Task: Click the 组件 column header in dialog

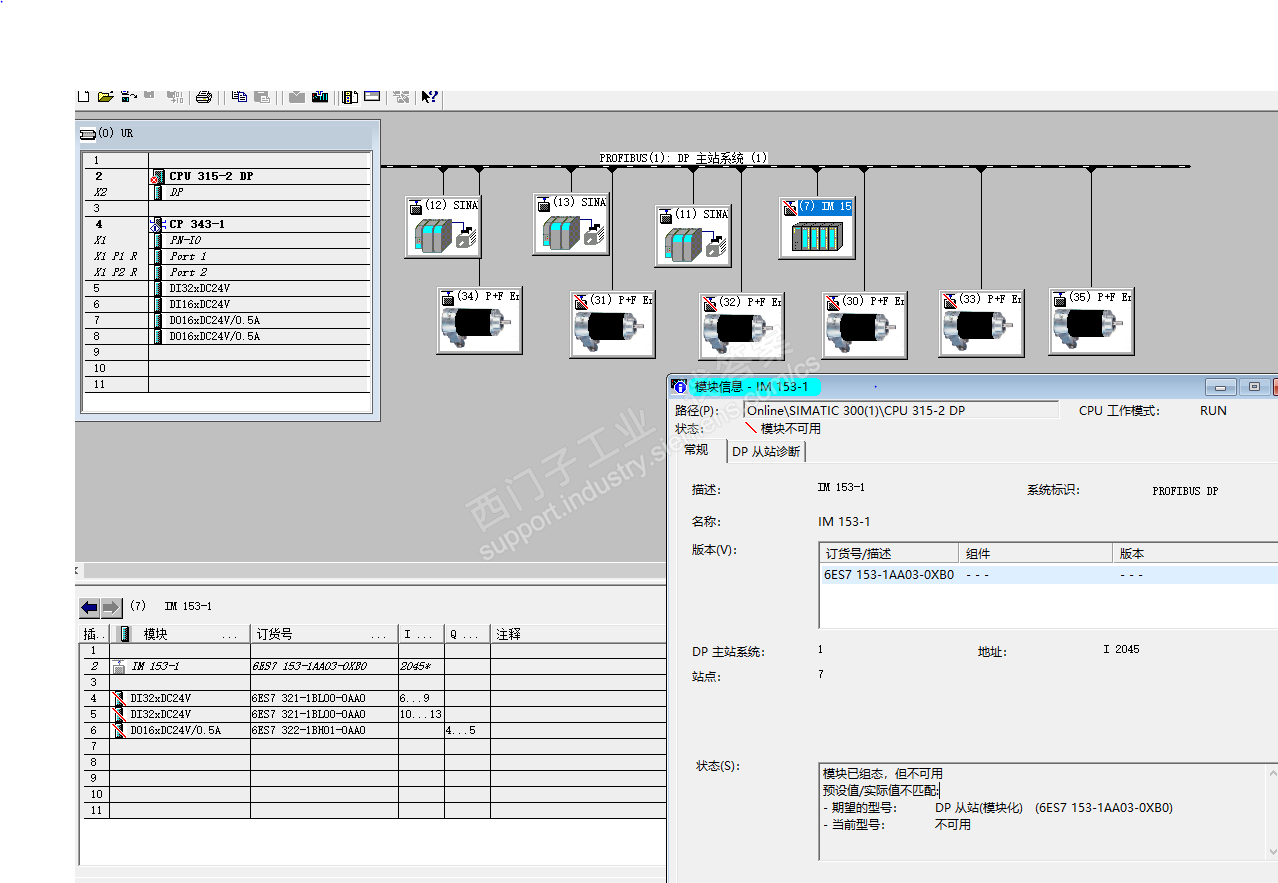Action: [1035, 553]
